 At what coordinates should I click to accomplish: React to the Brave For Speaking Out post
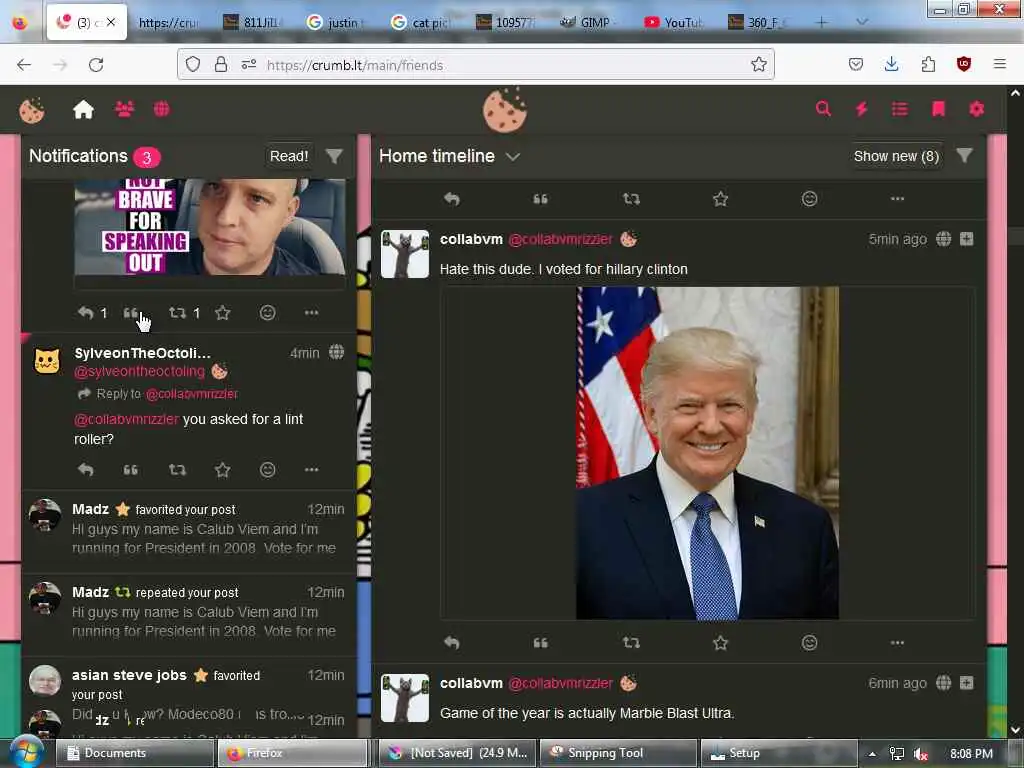tap(267, 313)
